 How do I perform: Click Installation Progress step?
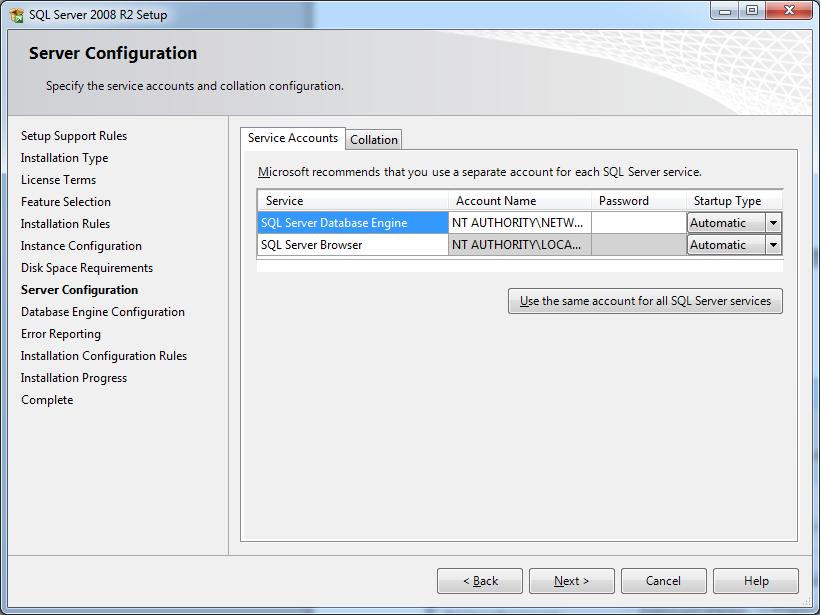pos(74,378)
